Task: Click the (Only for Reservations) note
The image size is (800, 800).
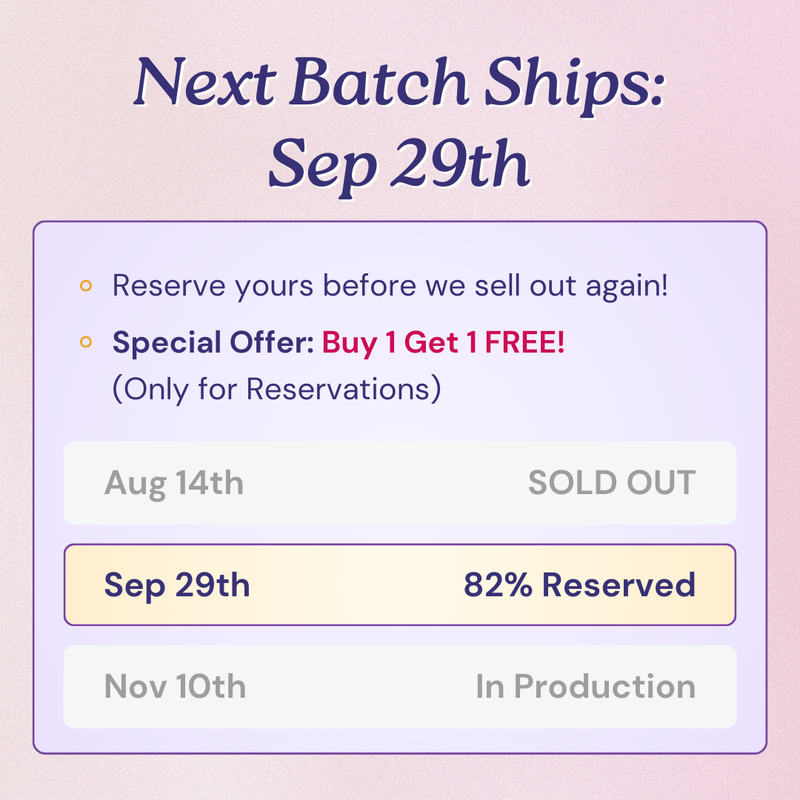Action: 277,389
